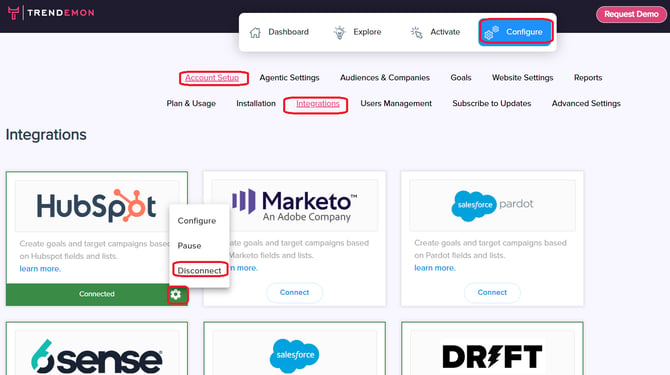
Task: Click the HubSpot logo
Action: pyautogui.click(x=96, y=206)
